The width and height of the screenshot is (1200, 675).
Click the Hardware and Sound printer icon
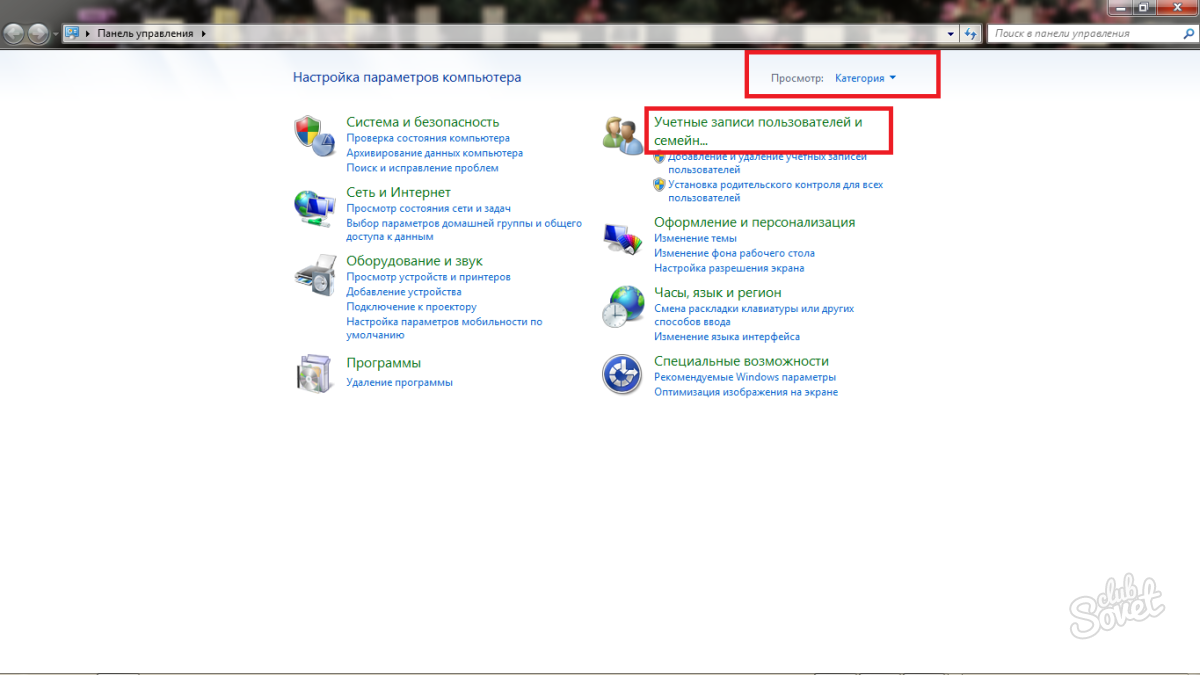point(313,274)
